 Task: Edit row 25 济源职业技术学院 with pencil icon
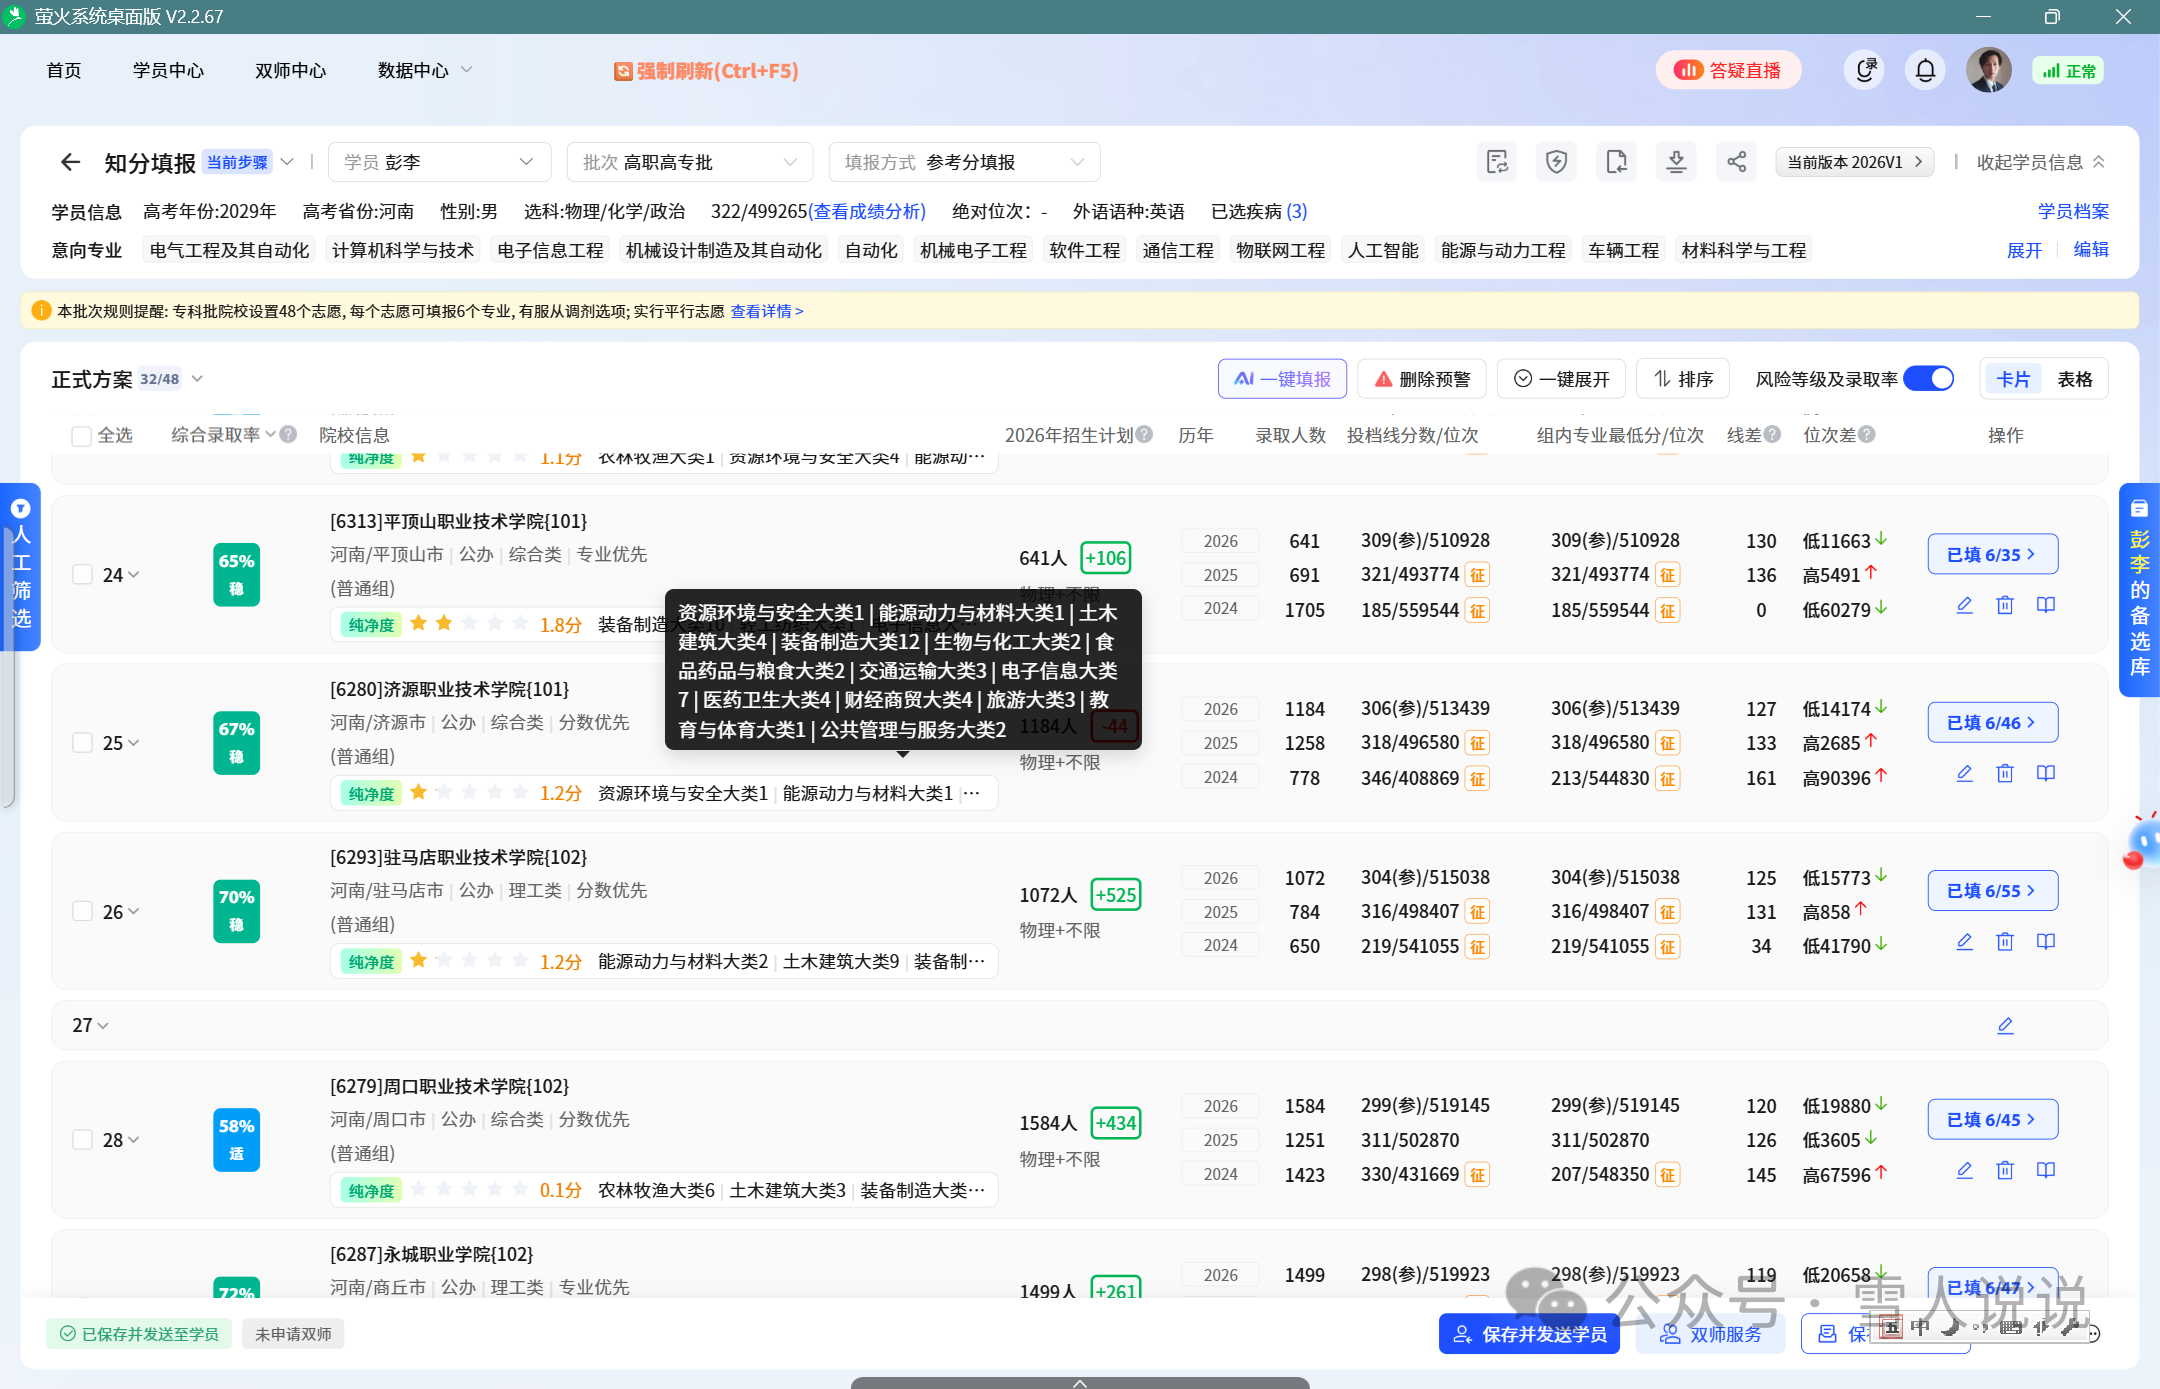coord(1964,773)
